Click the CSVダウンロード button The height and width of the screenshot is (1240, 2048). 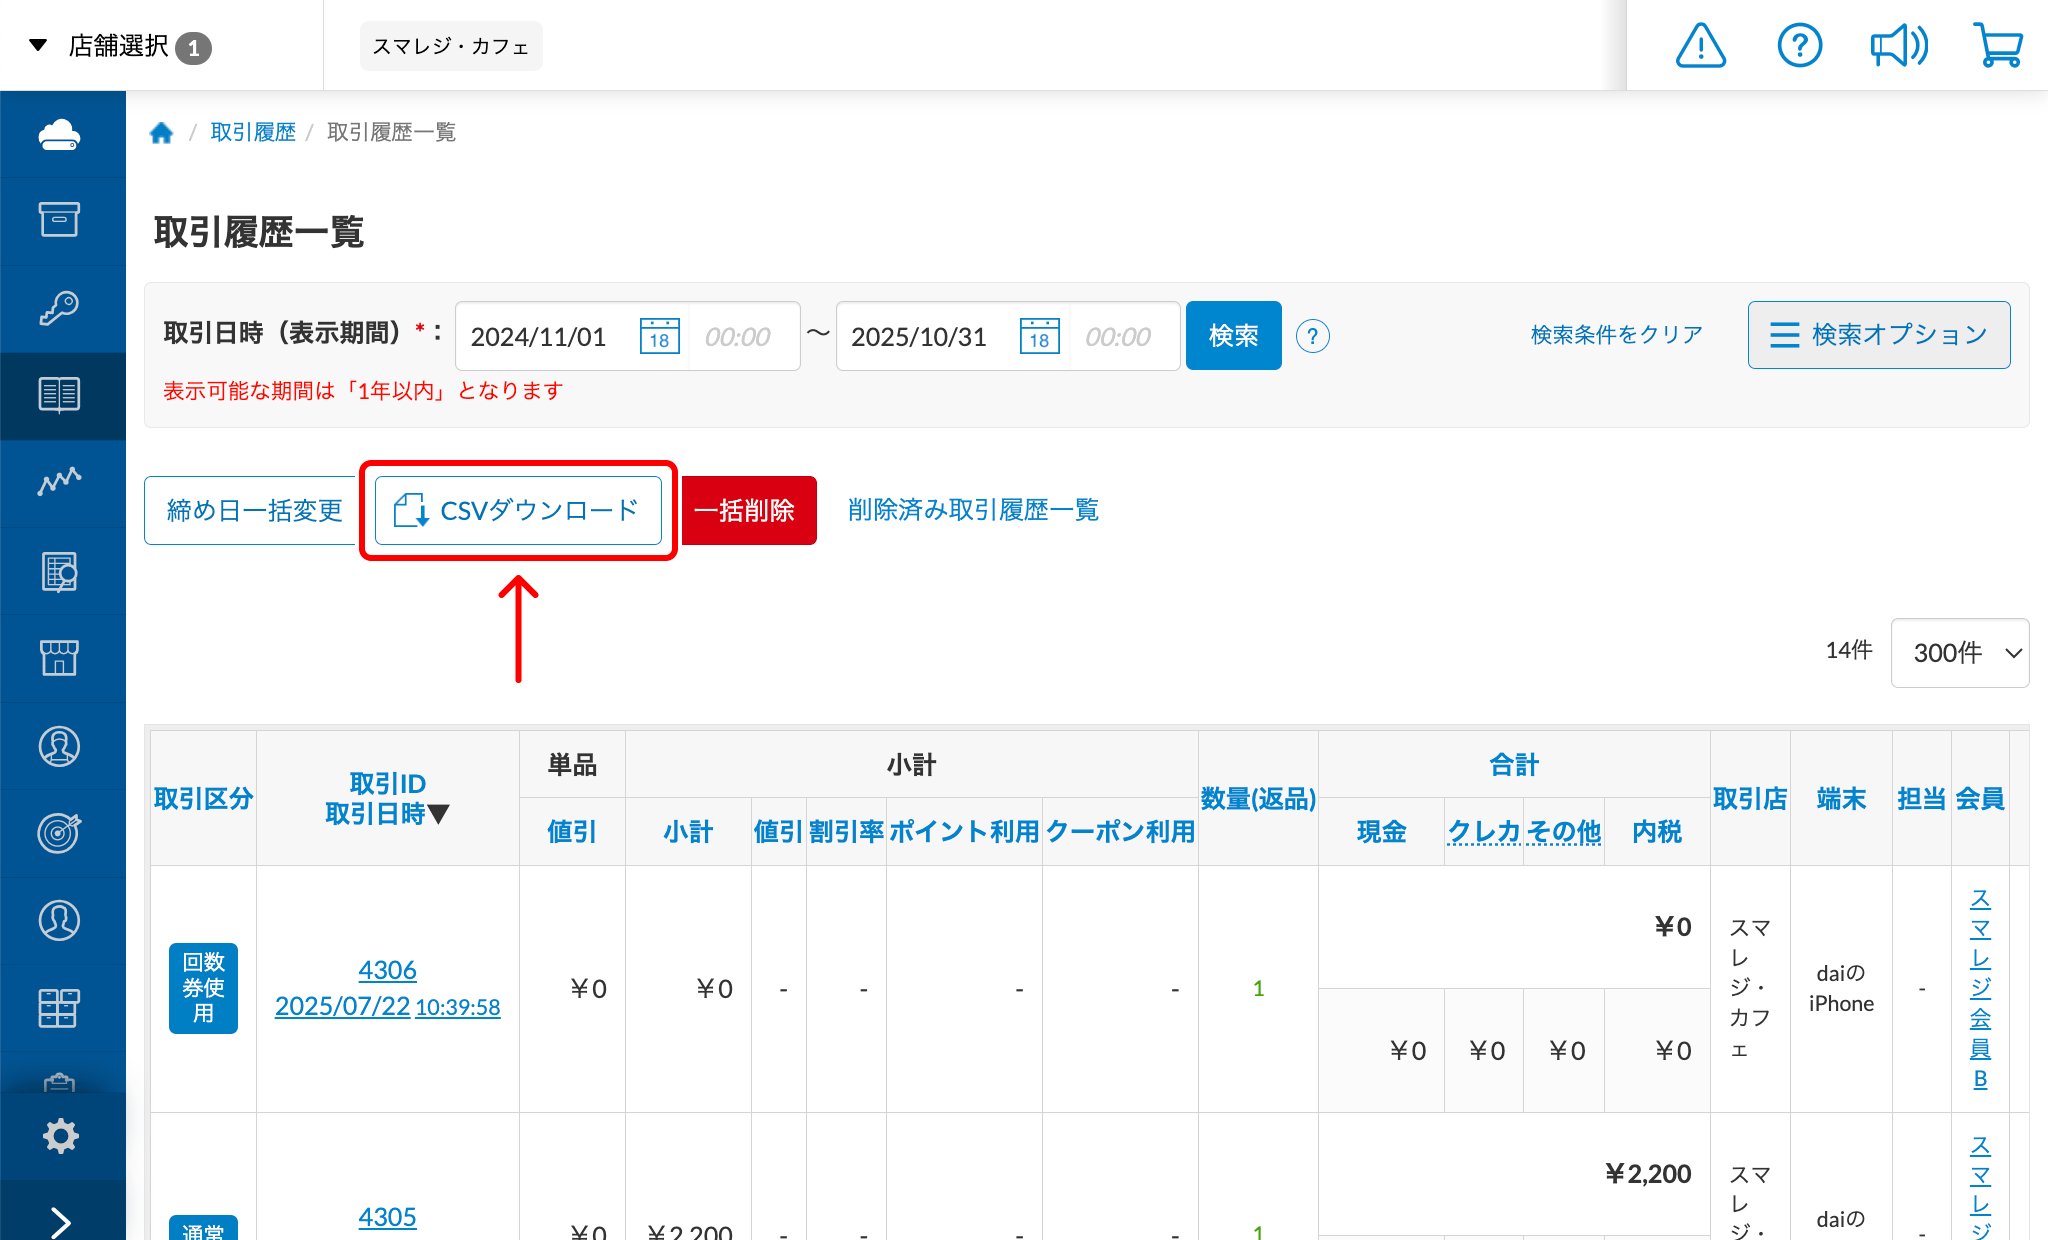coord(518,510)
